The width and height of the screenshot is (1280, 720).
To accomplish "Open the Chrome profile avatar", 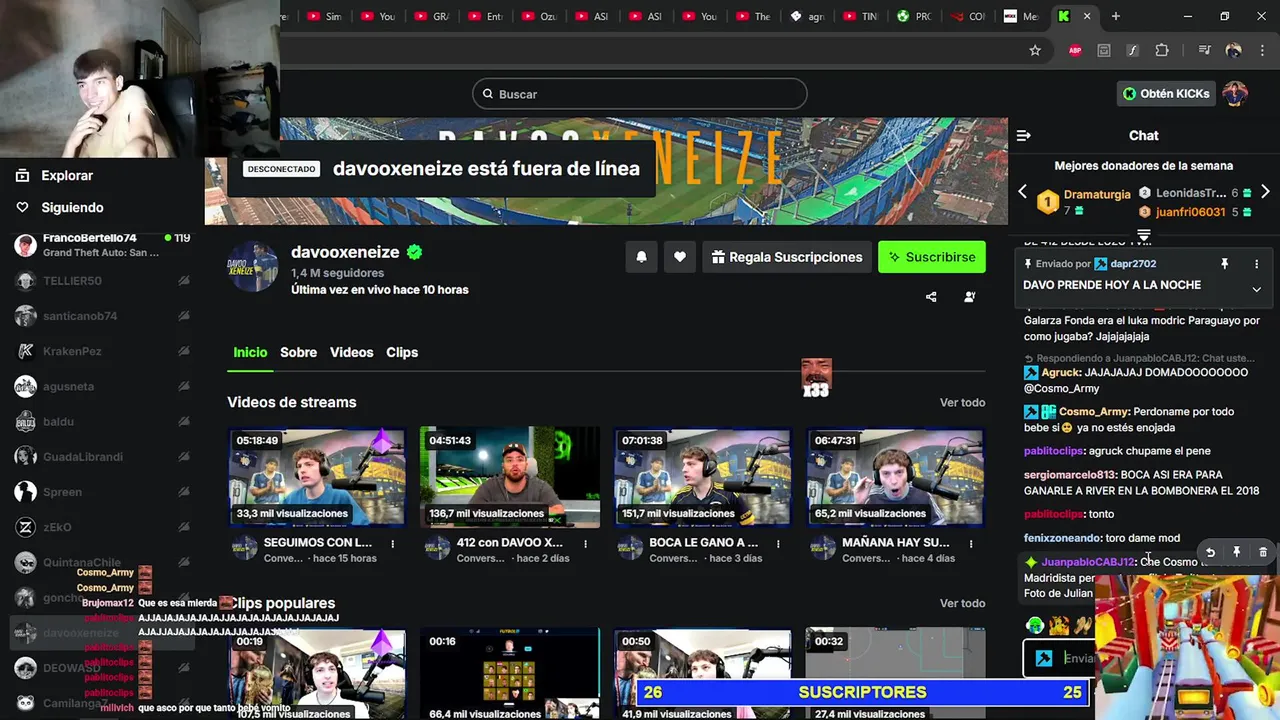I will coord(1234,50).
